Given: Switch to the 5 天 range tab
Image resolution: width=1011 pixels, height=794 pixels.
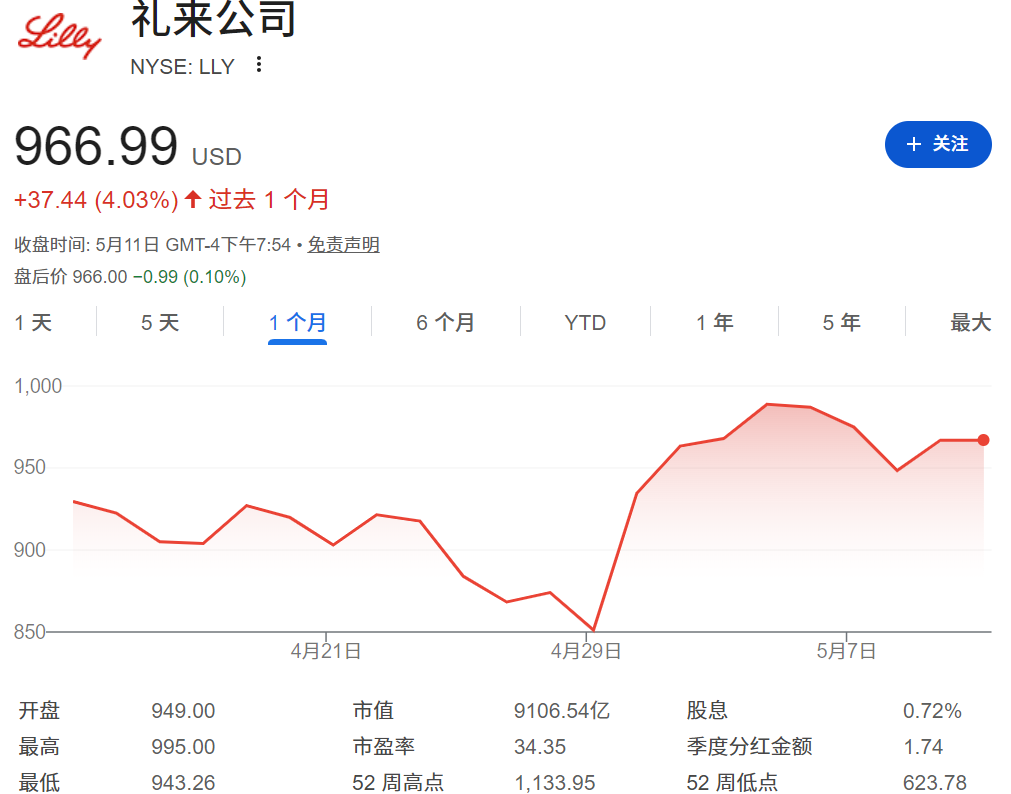Looking at the screenshot, I should [160, 323].
